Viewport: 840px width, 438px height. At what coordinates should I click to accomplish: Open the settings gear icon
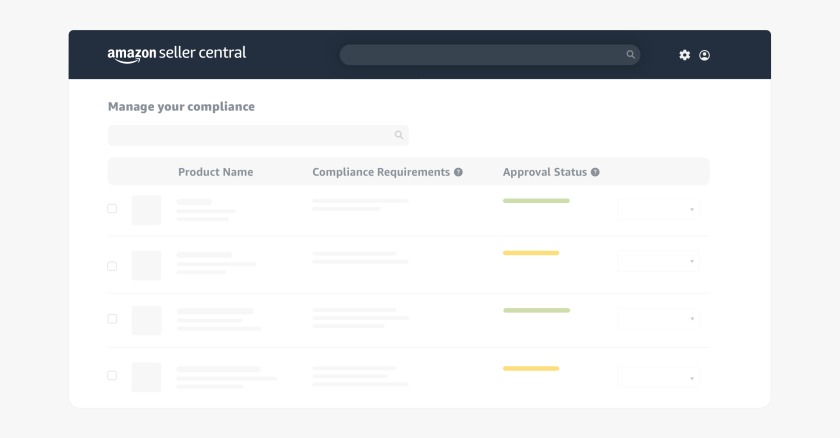[685, 55]
